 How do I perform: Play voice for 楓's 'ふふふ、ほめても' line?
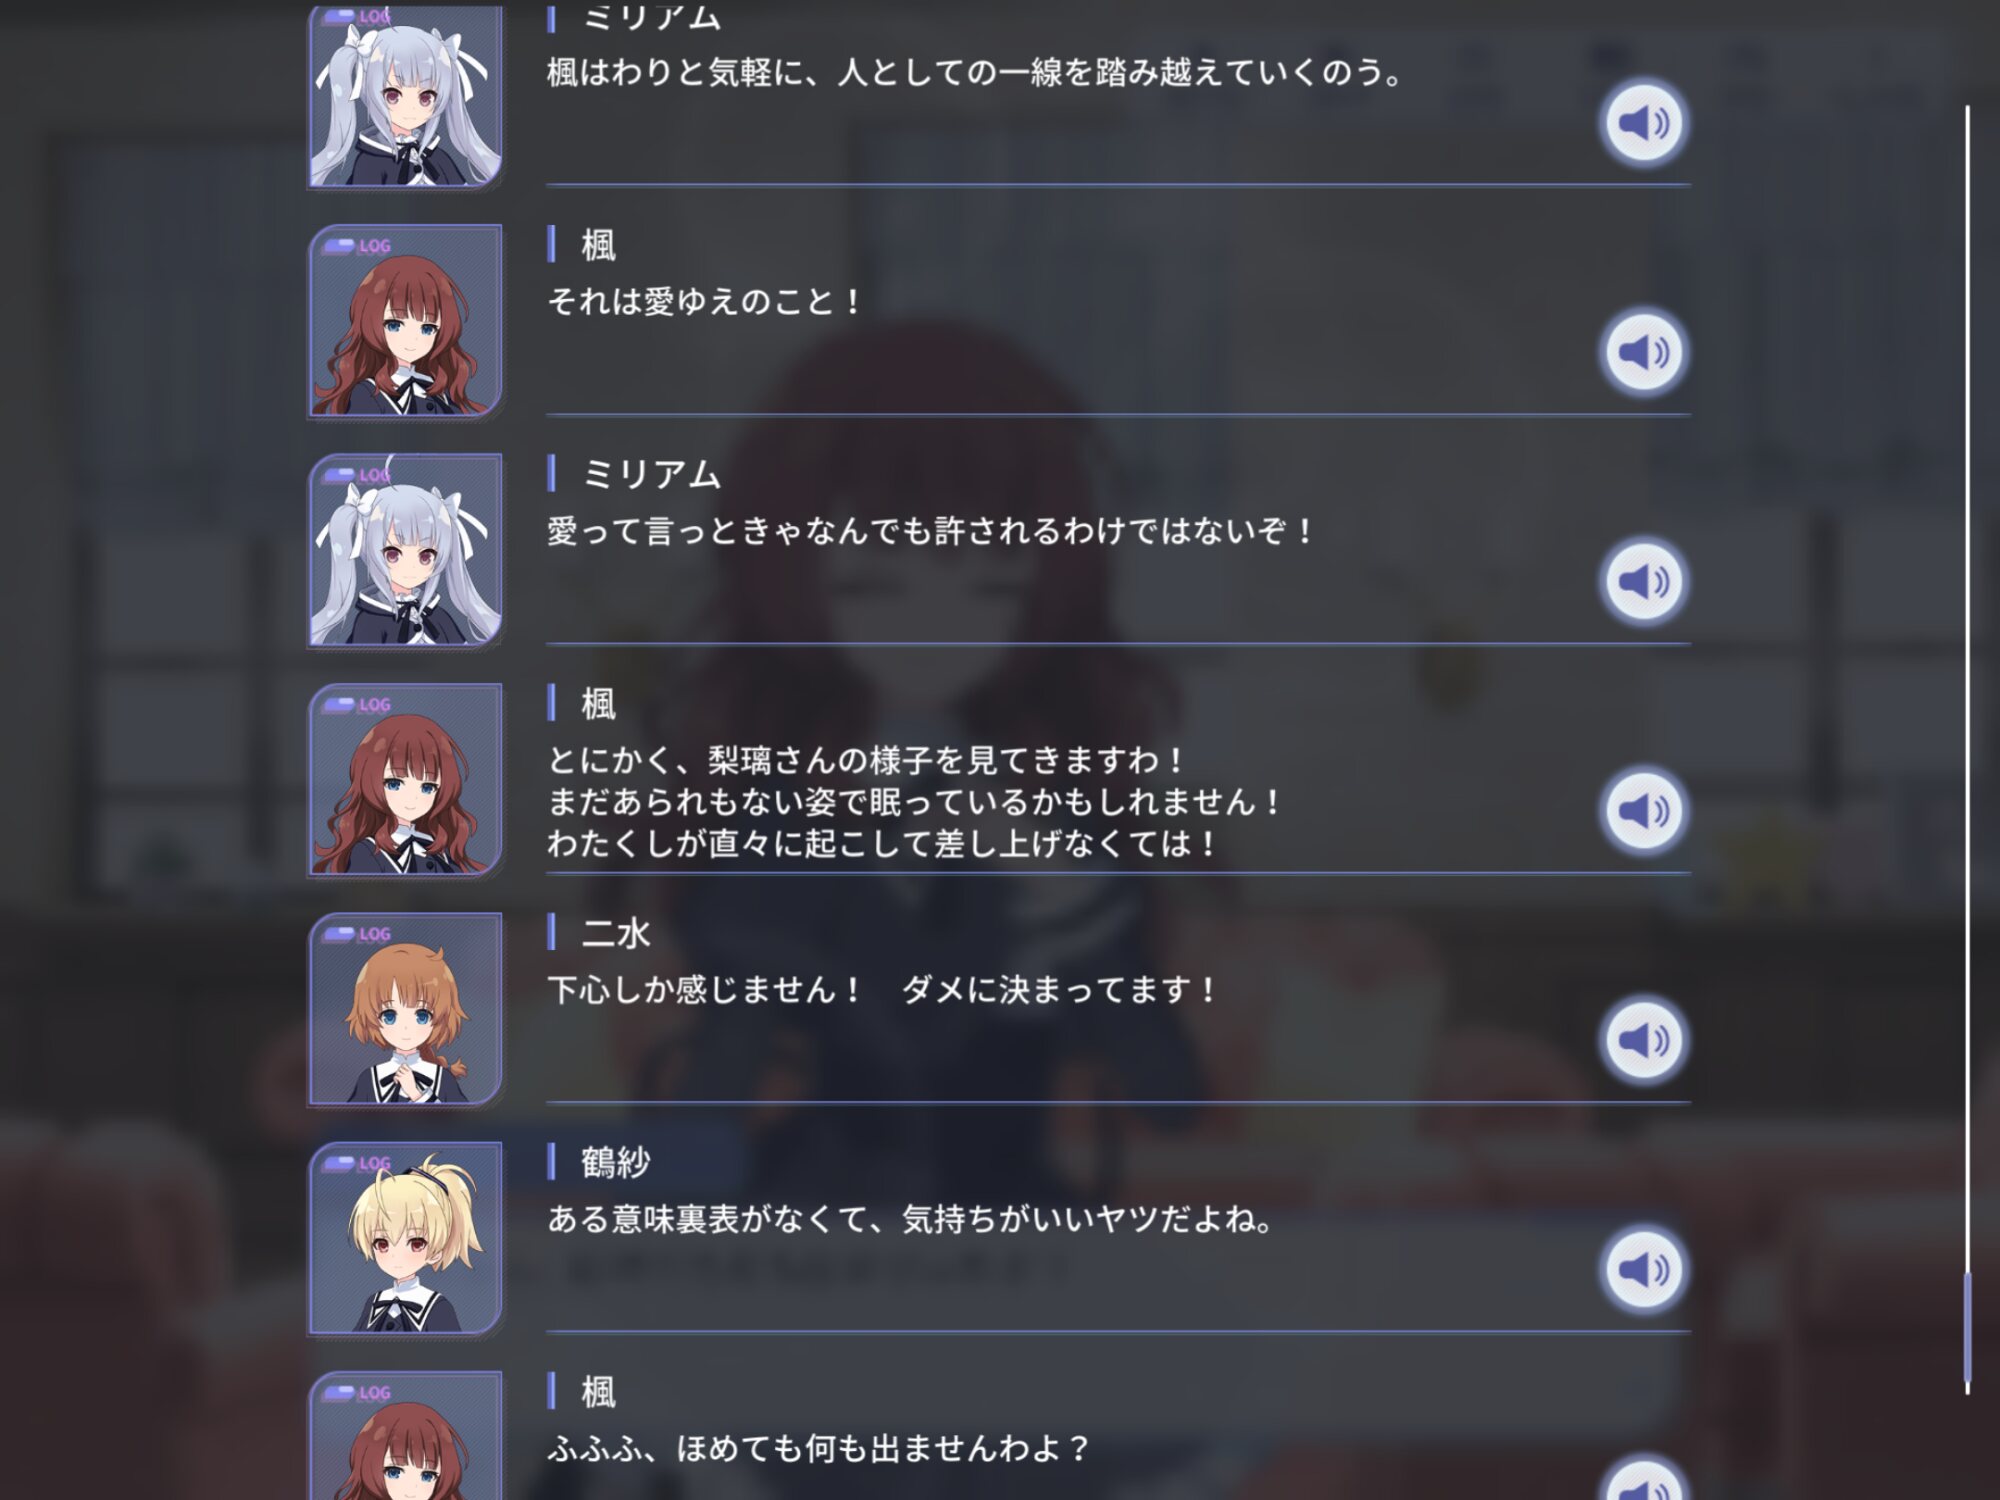(x=1643, y=1480)
